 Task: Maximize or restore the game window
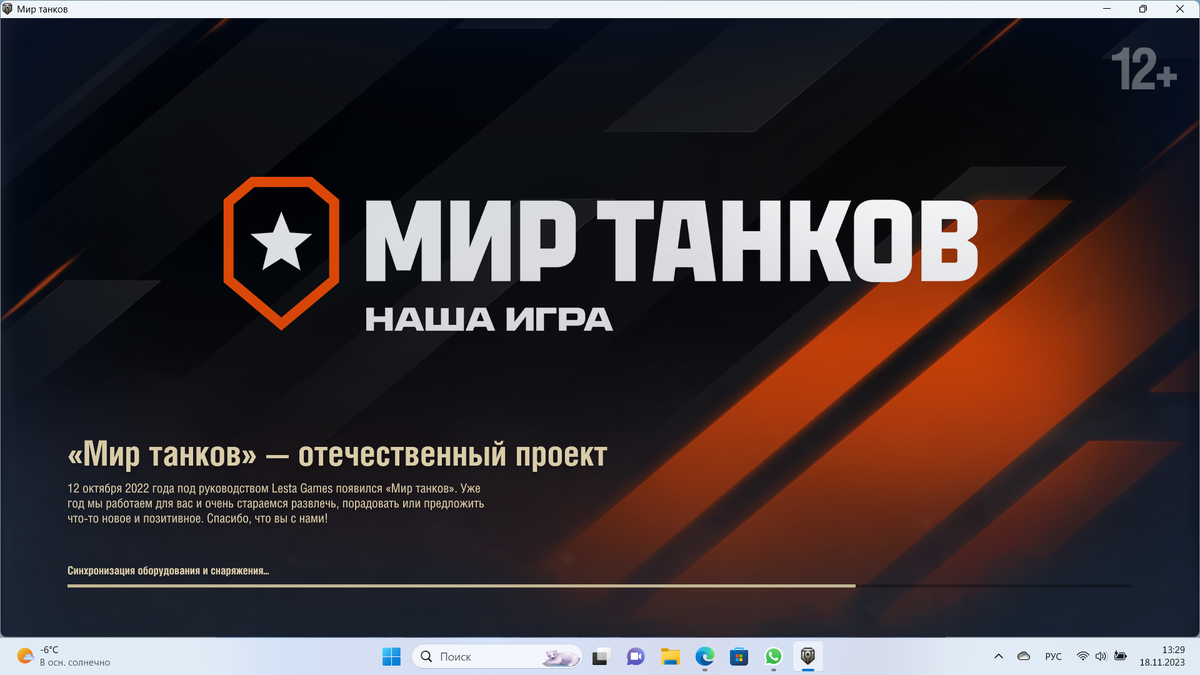tap(1142, 9)
